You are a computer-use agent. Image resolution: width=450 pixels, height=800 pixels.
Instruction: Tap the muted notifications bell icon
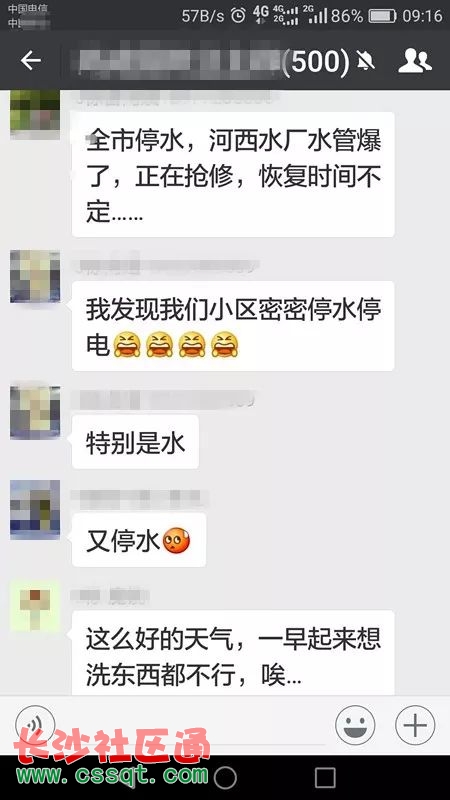[366, 61]
